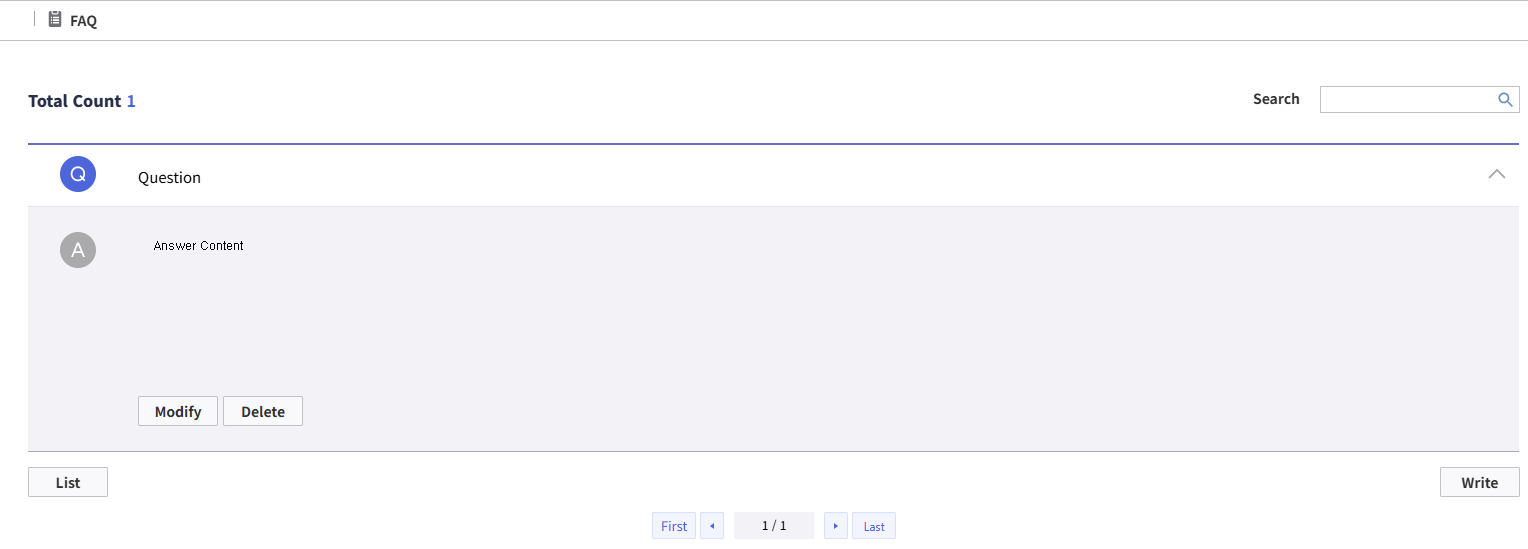This screenshot has height=549, width=1528.
Task: Write a new FAQ entry
Action: [1480, 482]
